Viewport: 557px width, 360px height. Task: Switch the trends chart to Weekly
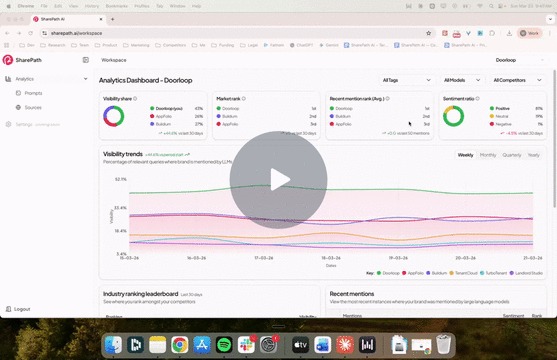click(x=465, y=155)
